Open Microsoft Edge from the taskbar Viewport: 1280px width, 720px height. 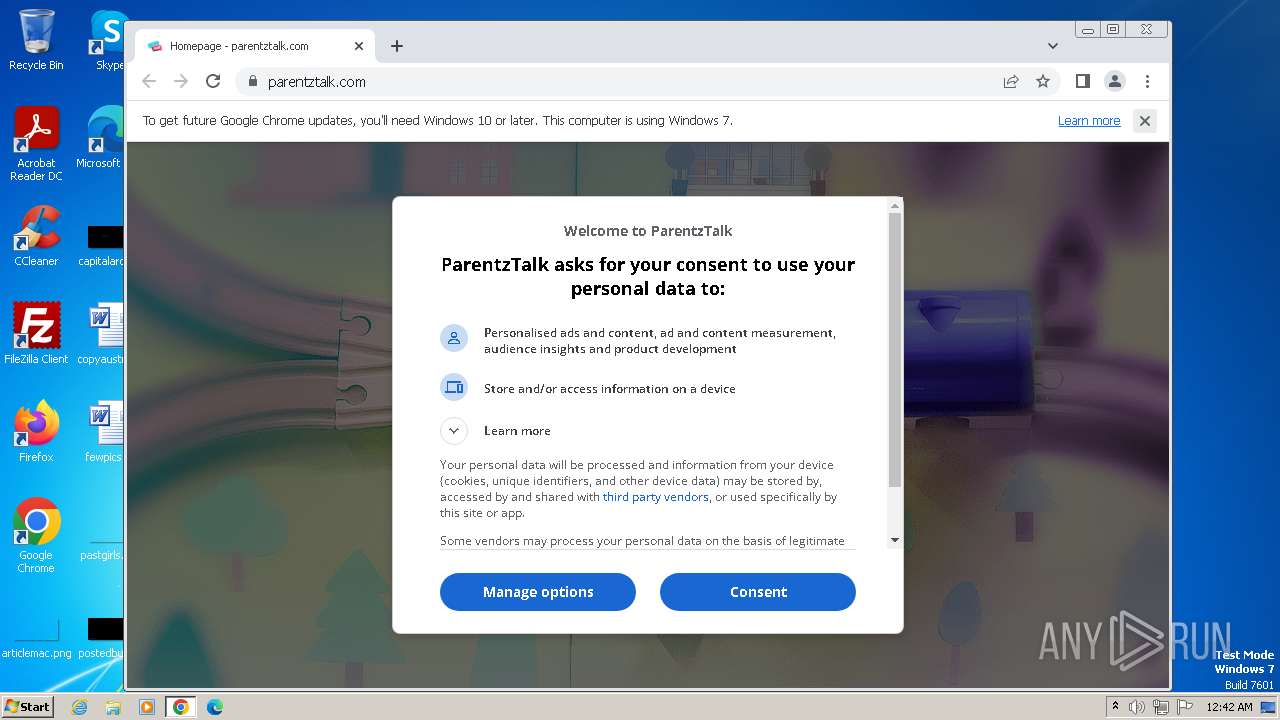point(215,707)
